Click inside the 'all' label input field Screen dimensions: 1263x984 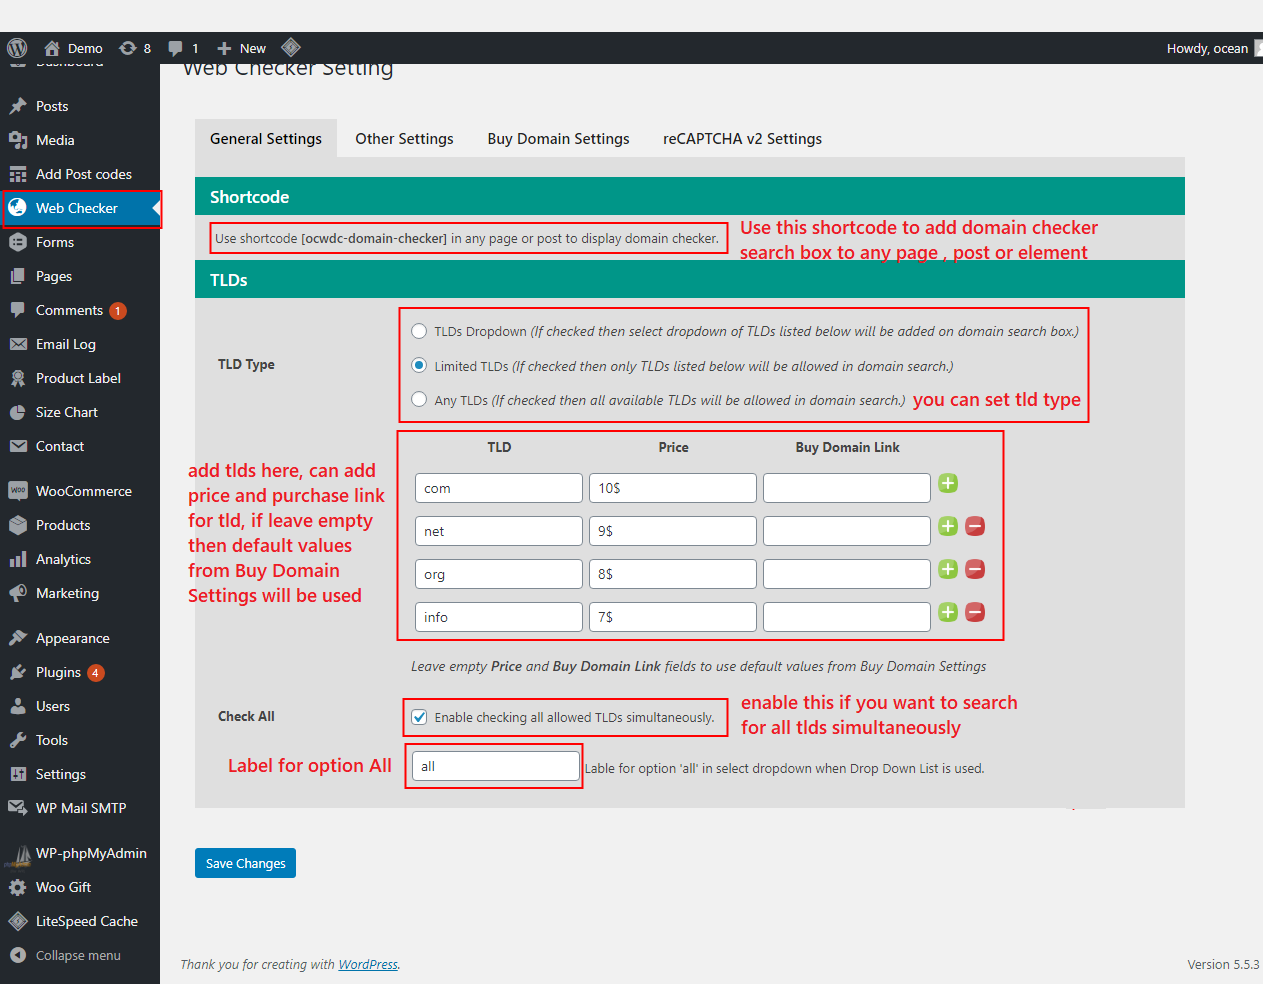pyautogui.click(x=494, y=765)
